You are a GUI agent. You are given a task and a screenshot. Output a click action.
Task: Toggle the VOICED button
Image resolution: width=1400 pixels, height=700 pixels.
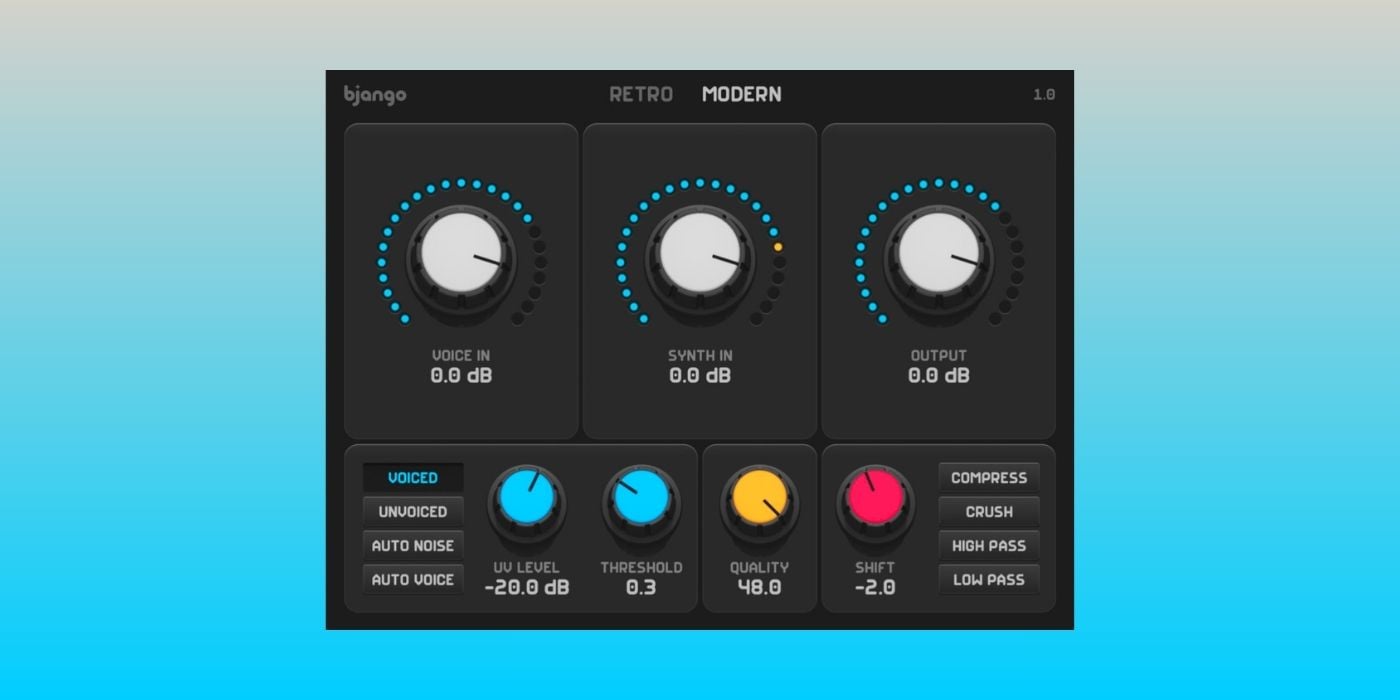tap(413, 478)
